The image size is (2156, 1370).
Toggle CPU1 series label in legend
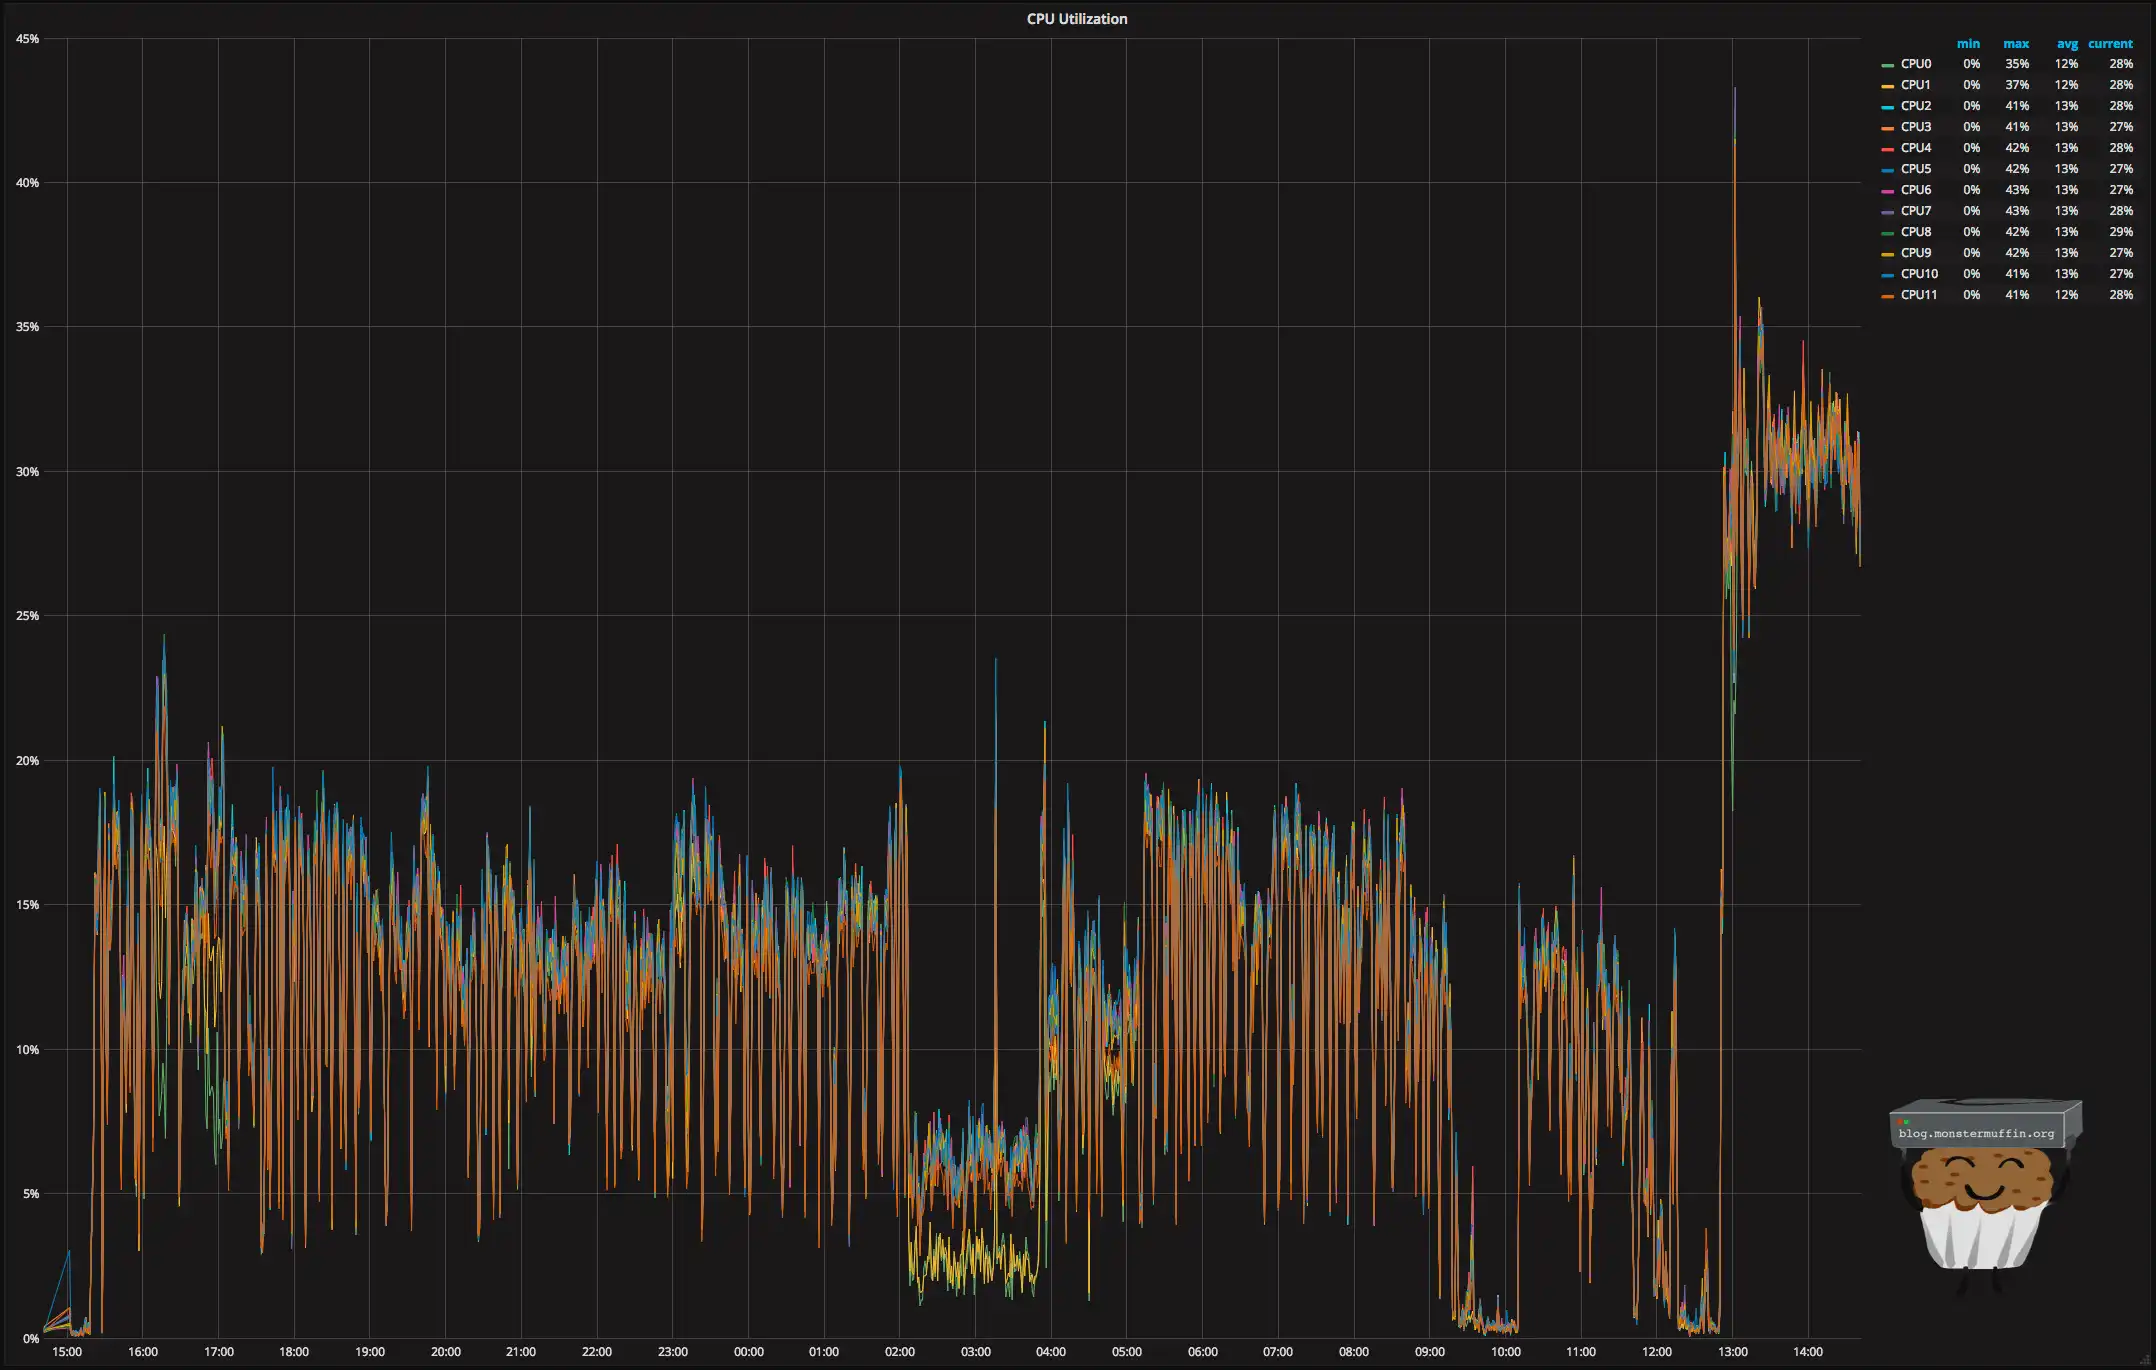pos(1915,85)
